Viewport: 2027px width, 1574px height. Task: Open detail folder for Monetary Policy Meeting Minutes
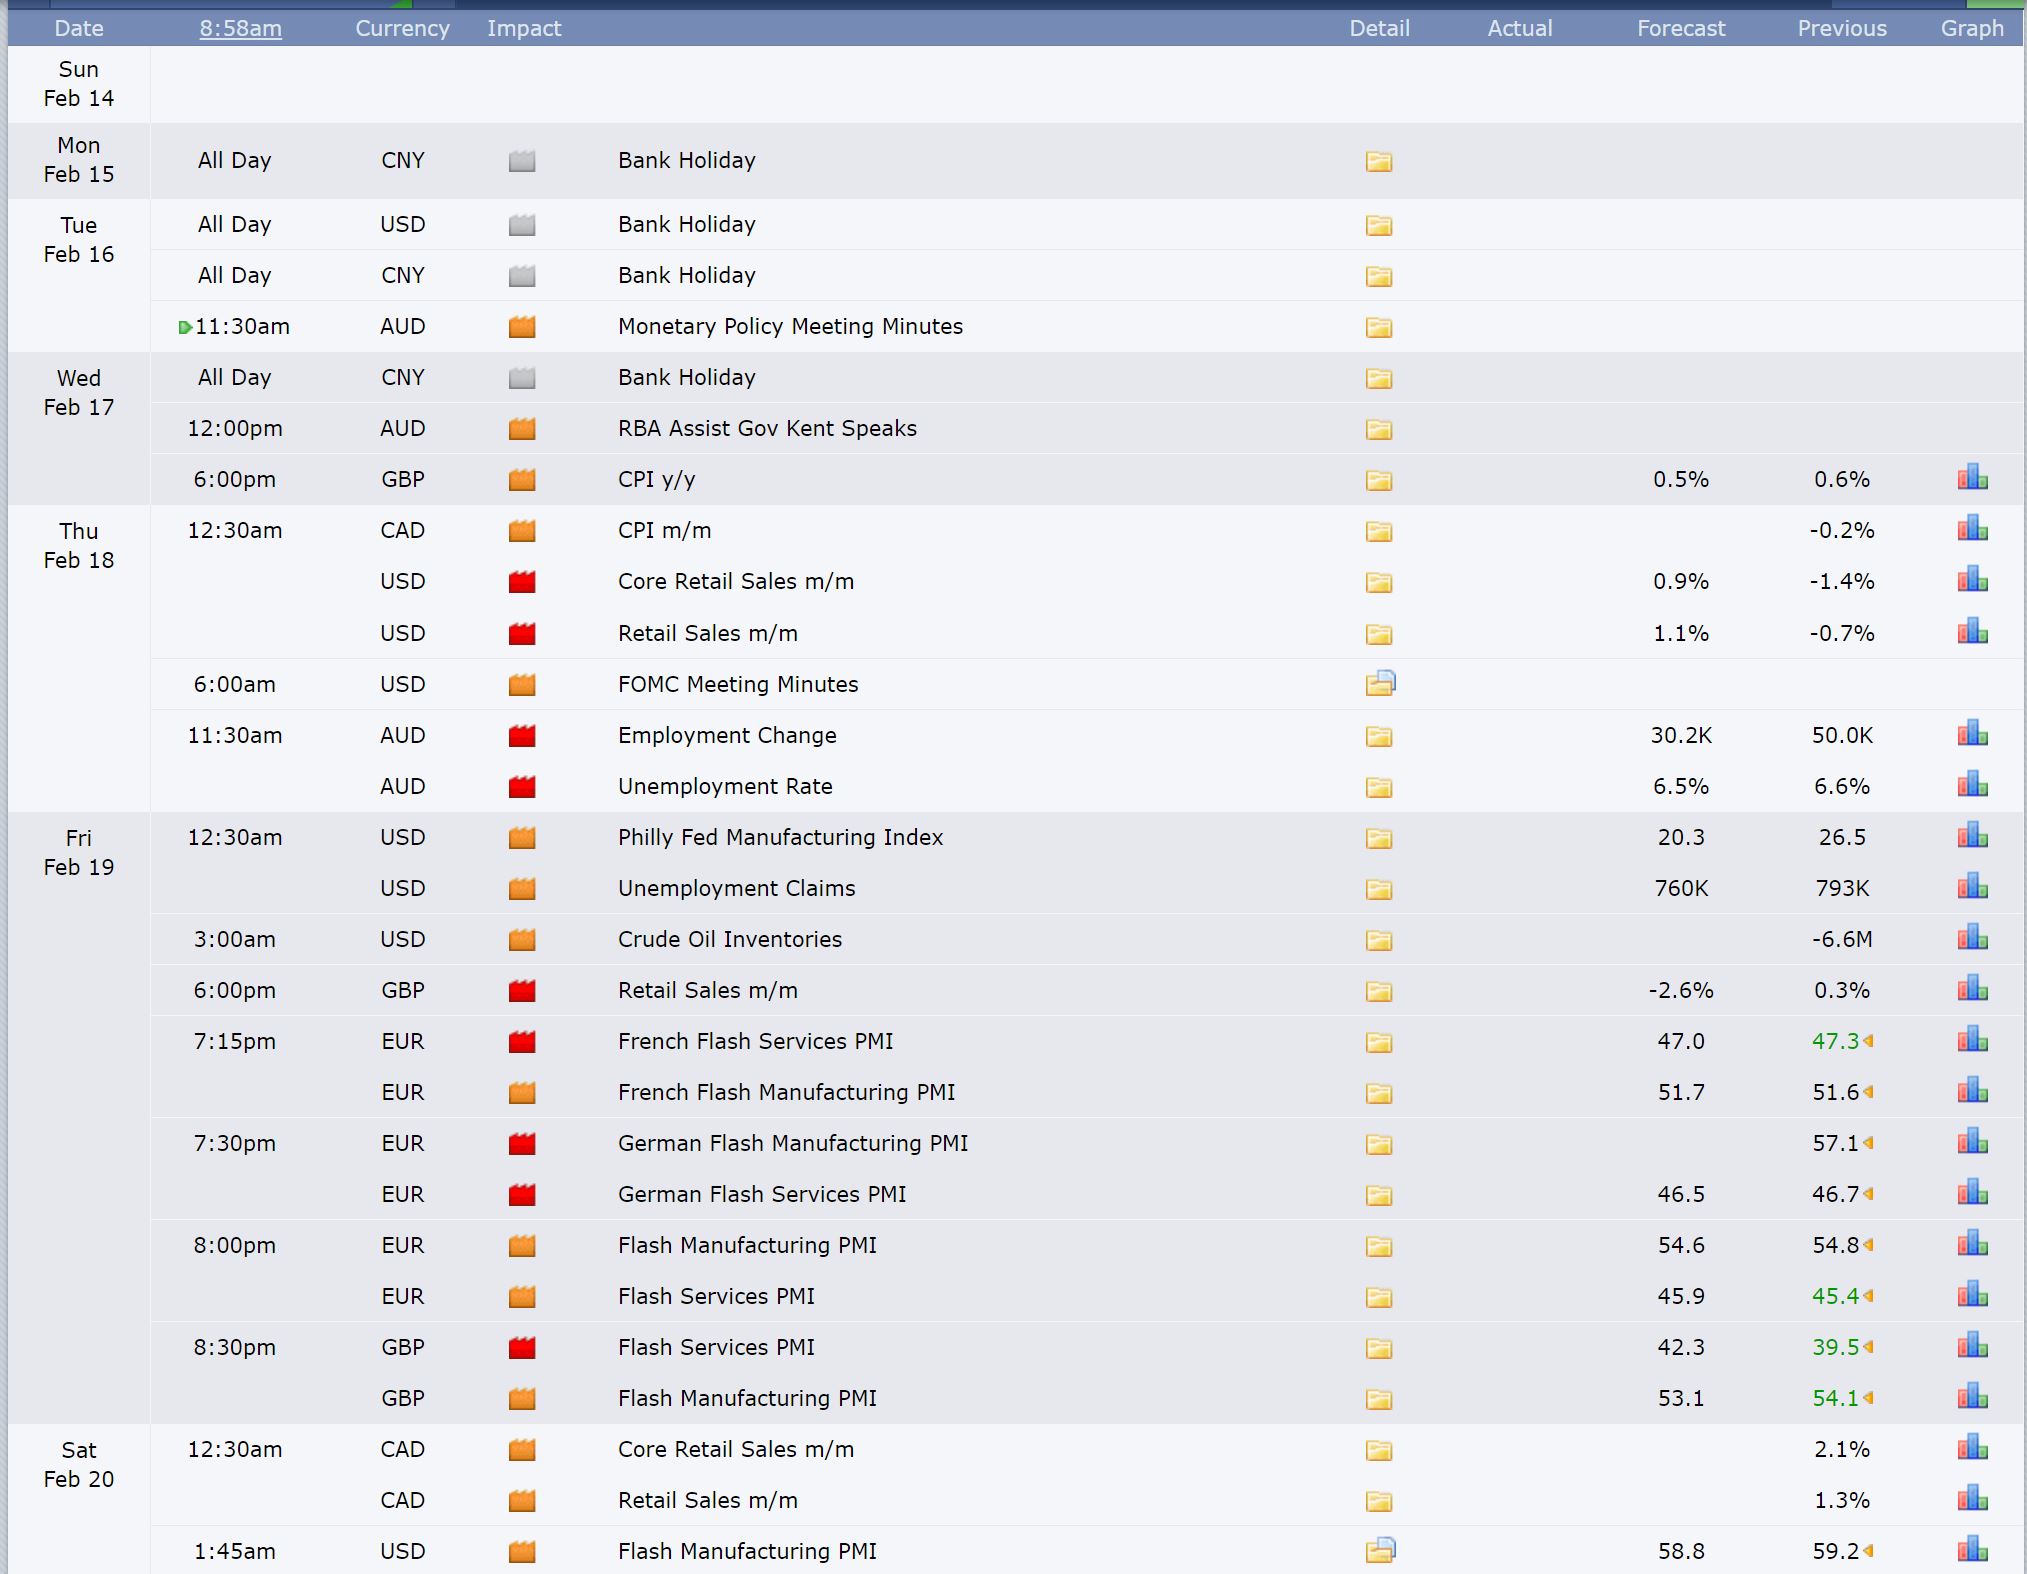[x=1379, y=327]
